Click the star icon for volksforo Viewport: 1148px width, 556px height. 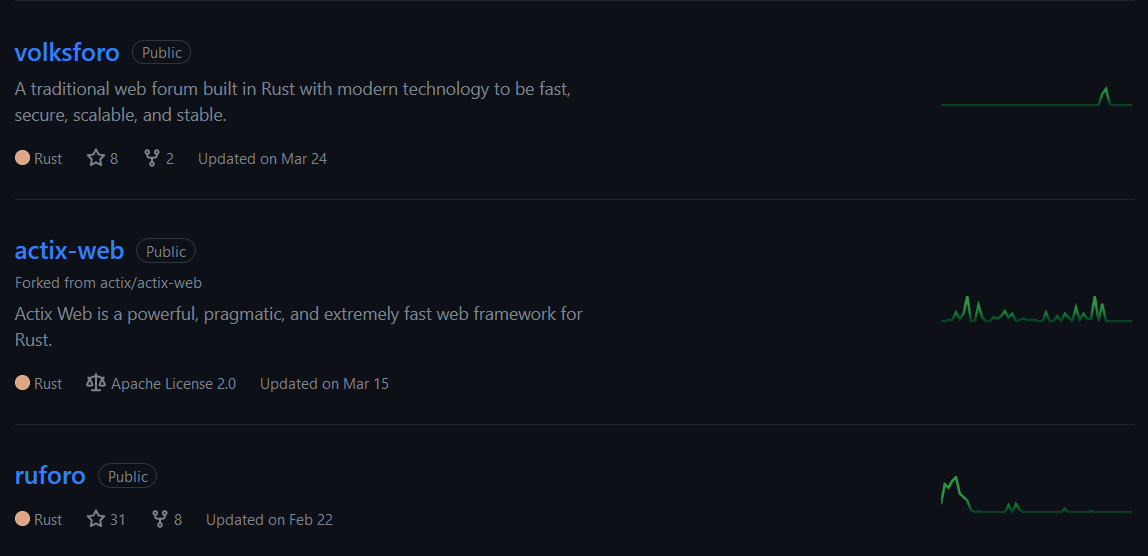(96, 158)
